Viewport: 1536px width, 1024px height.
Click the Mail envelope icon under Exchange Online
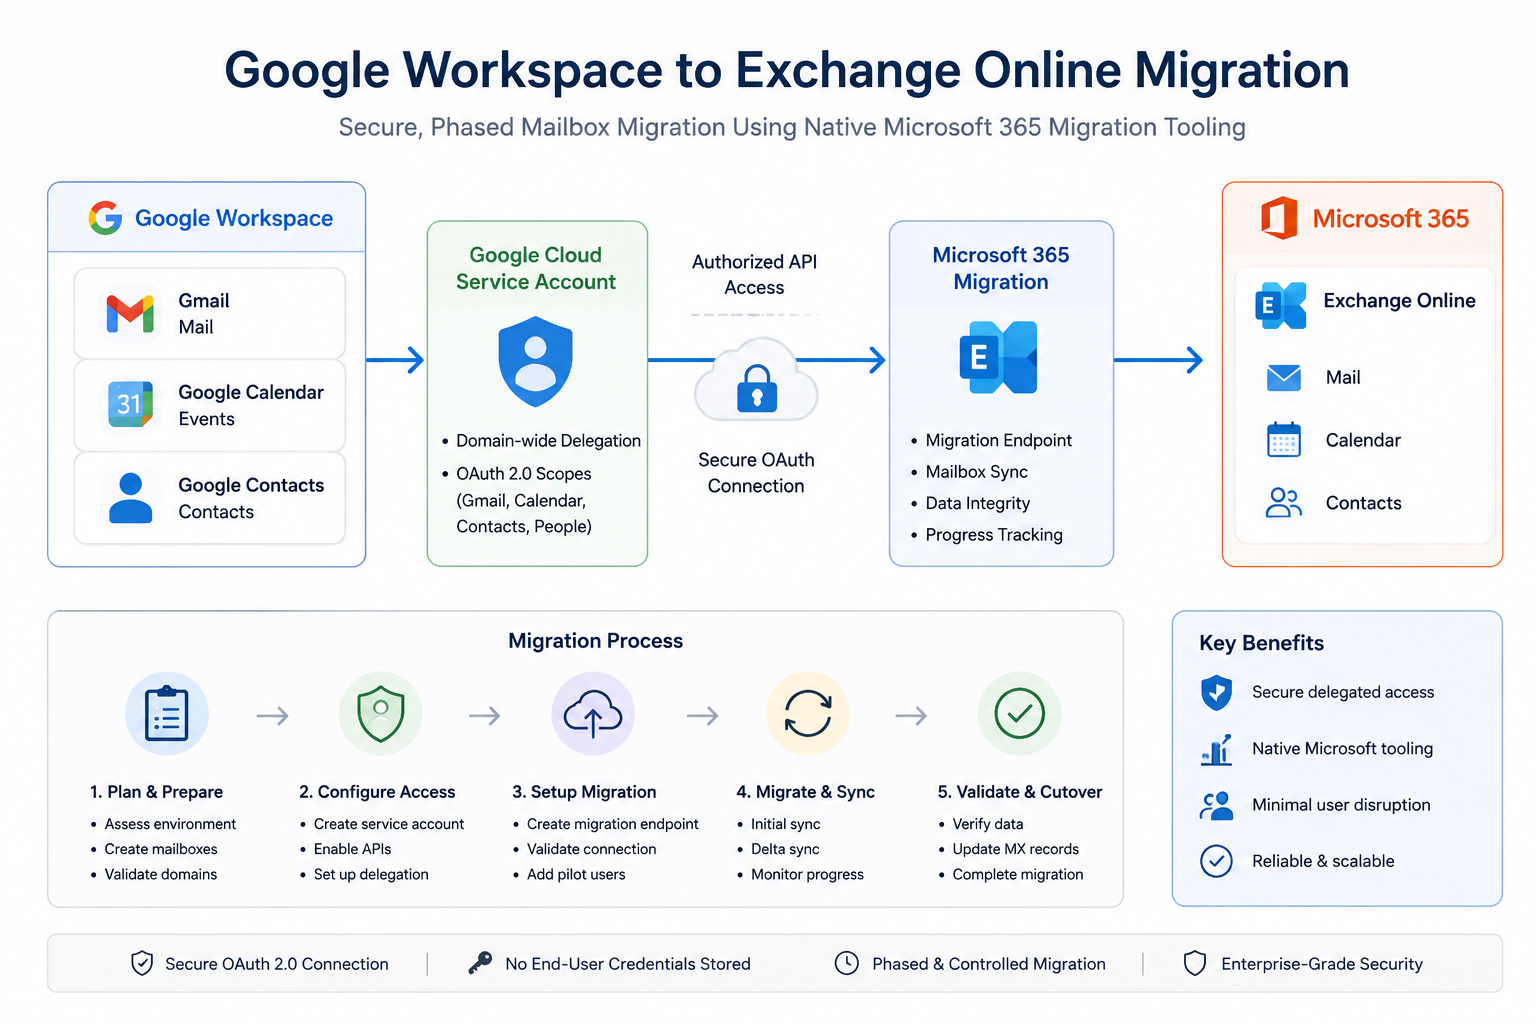[x=1284, y=378]
